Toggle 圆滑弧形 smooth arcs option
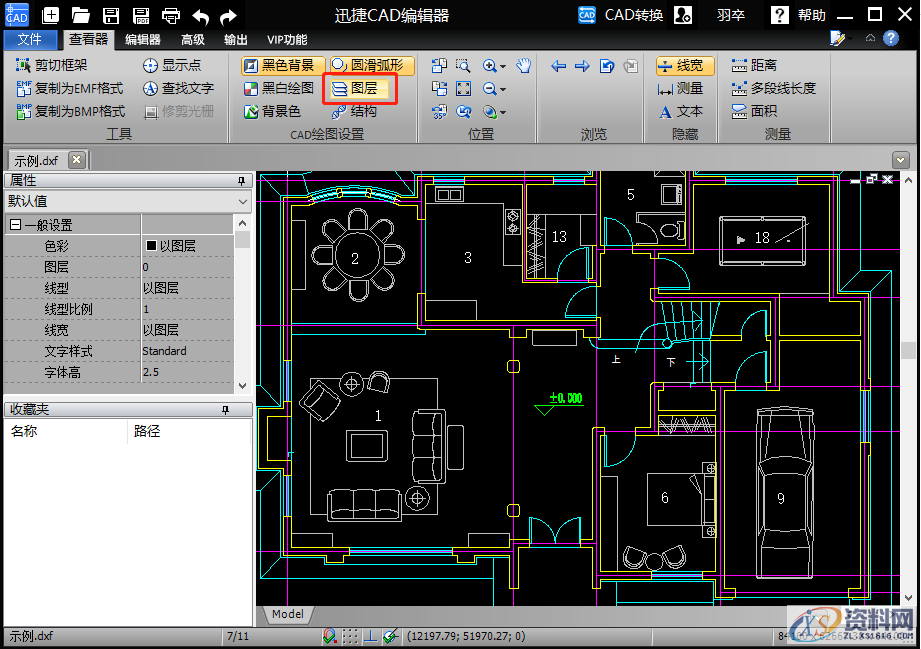This screenshot has width=921, height=649. point(366,65)
